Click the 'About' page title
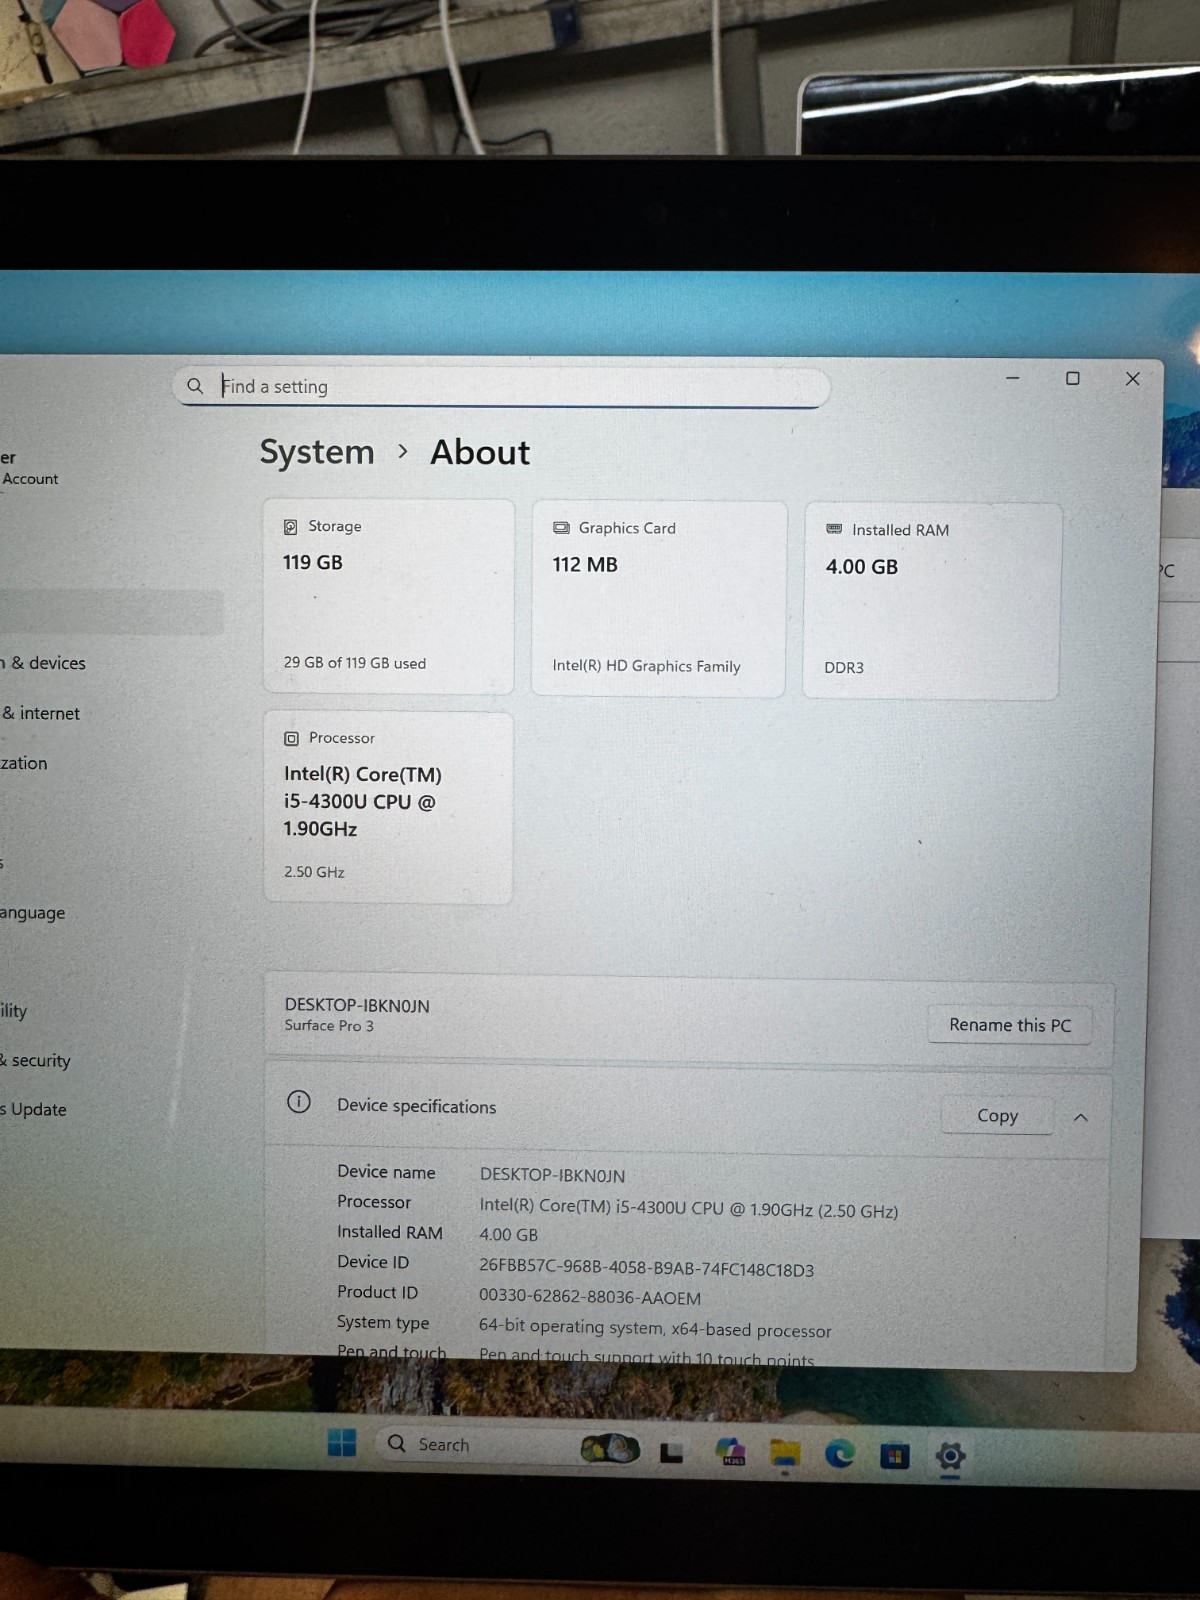The image size is (1200, 1600). point(480,452)
